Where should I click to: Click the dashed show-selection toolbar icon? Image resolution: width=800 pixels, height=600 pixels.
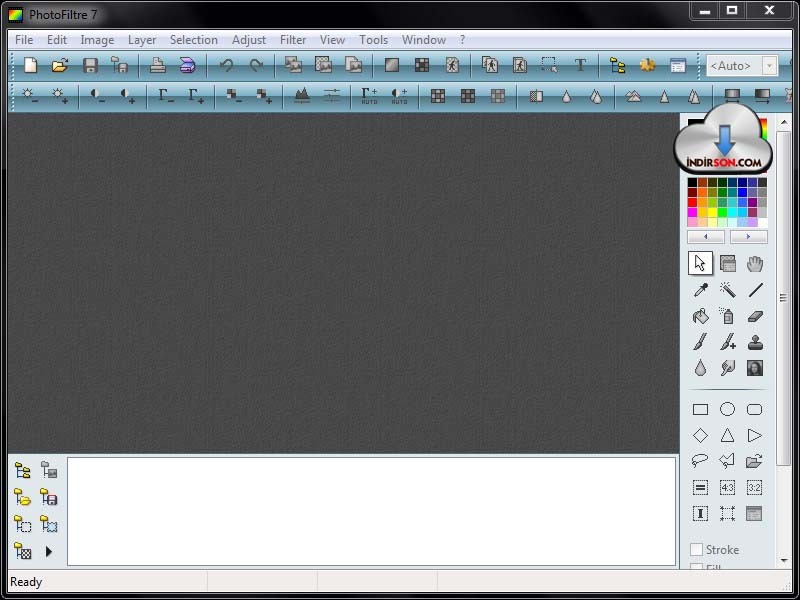(549, 65)
